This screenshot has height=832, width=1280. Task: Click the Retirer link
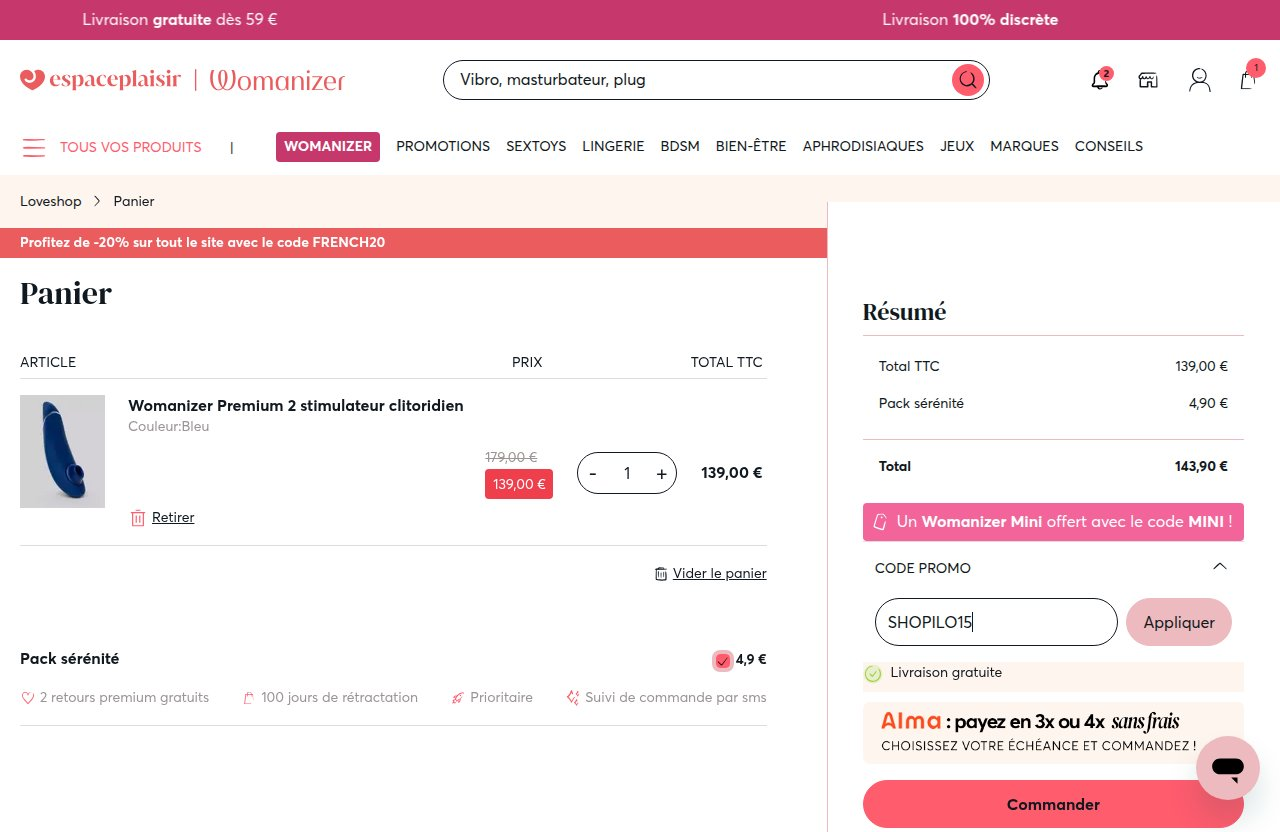tap(173, 518)
